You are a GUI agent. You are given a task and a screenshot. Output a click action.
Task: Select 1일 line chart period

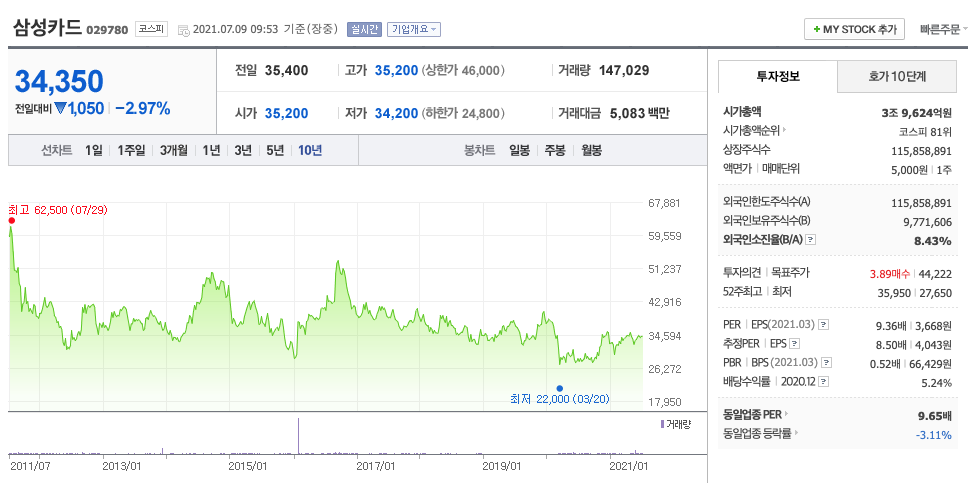(x=94, y=150)
